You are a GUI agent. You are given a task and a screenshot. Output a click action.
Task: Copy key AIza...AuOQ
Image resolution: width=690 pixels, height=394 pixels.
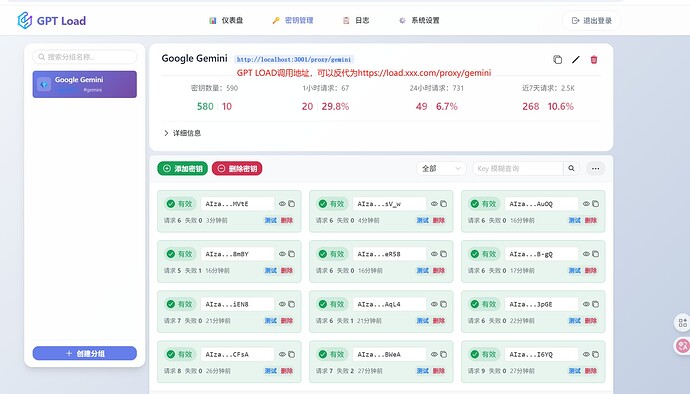[595, 204]
